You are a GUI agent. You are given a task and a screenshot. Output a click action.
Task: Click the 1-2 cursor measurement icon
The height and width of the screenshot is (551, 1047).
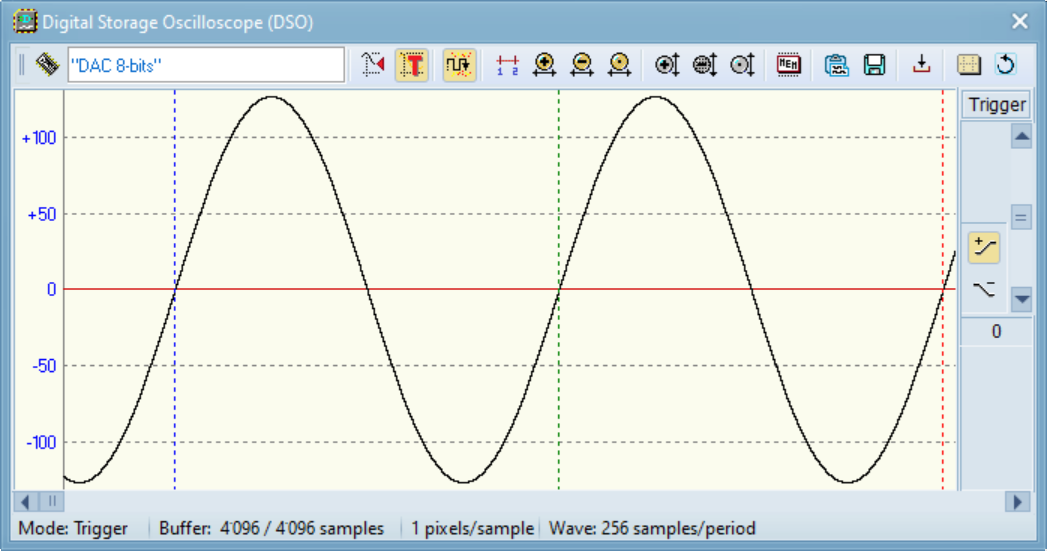pyautogui.click(x=507, y=65)
